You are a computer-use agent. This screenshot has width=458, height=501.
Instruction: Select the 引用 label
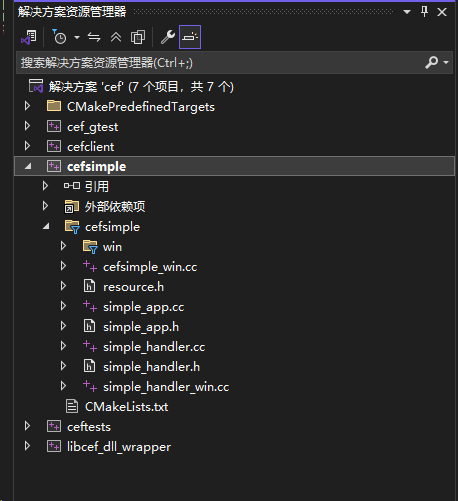[x=97, y=187]
